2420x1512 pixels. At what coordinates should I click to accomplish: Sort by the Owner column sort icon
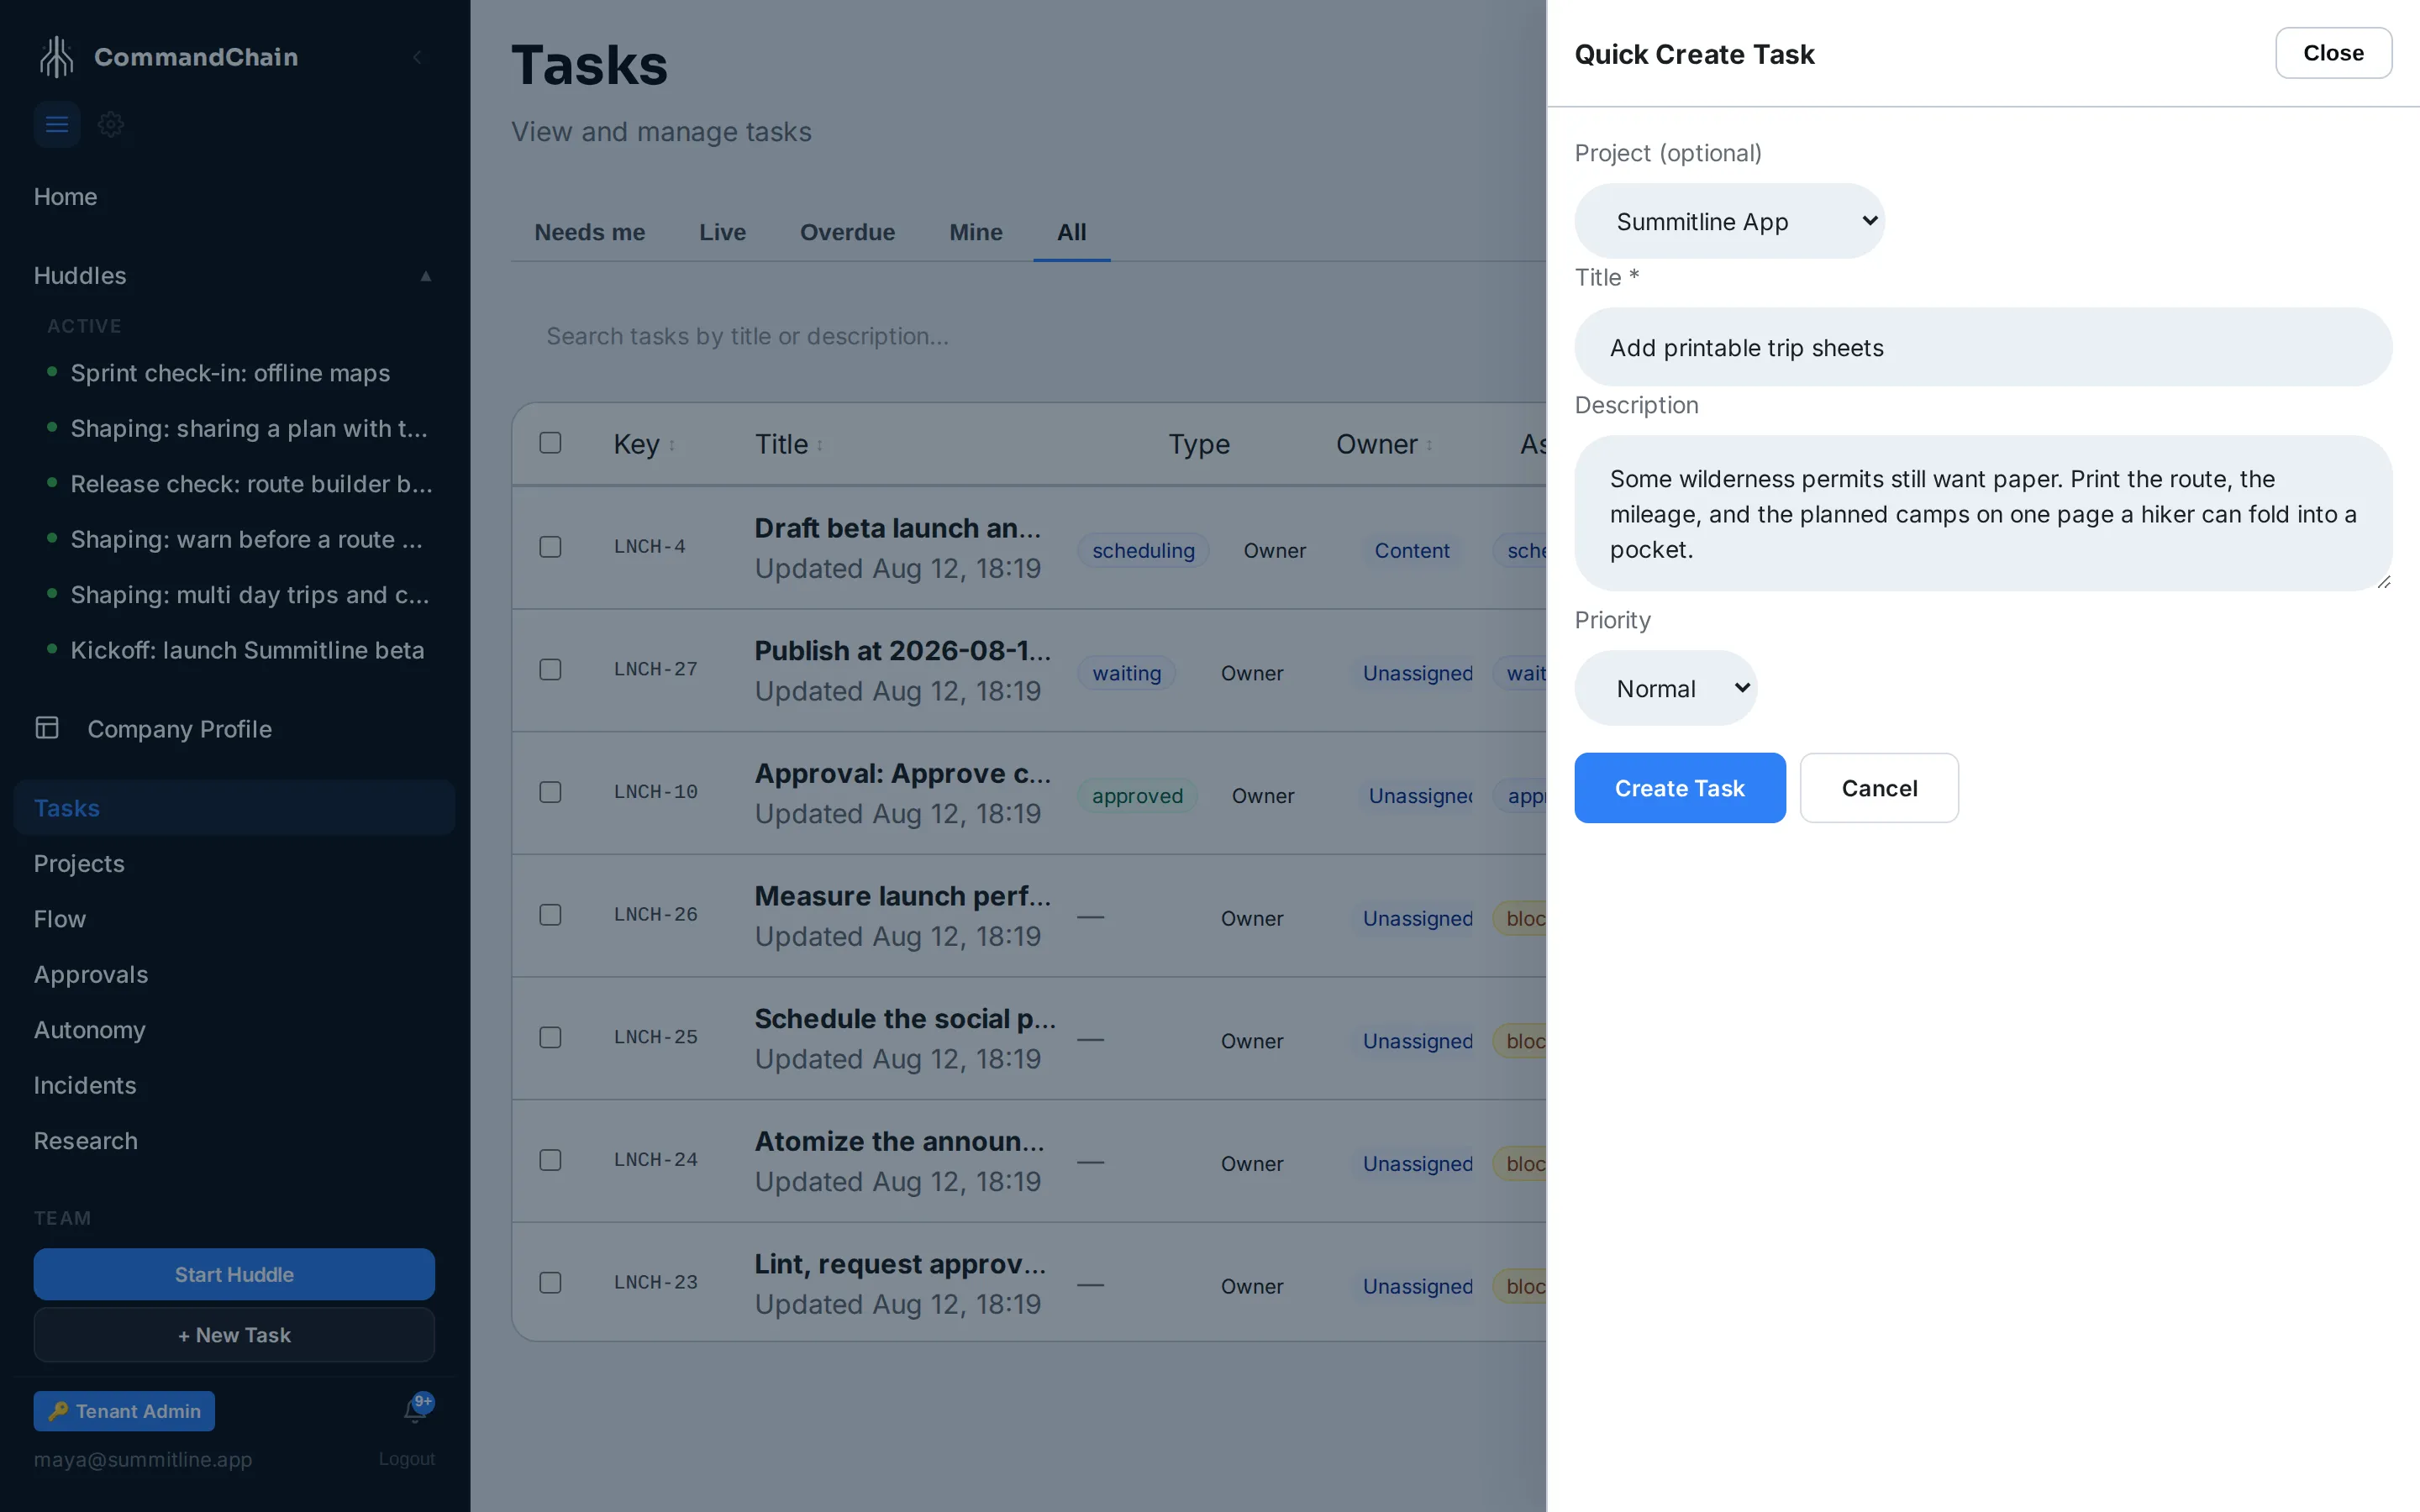[1429, 446]
